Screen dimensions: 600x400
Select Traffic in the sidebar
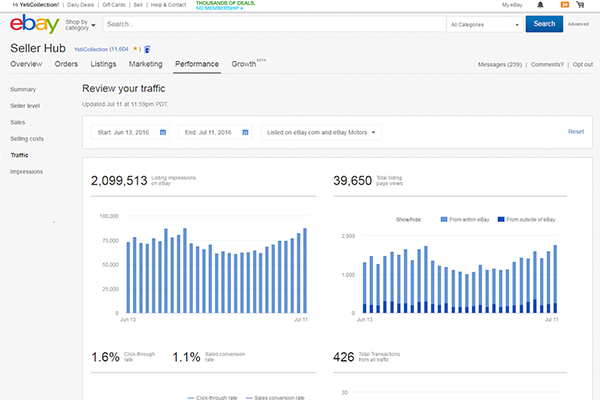20,155
